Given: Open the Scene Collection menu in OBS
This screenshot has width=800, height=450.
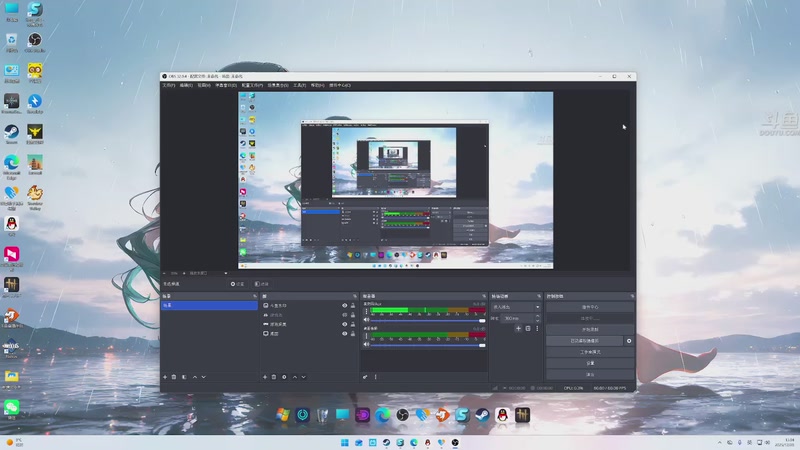Looking at the screenshot, I should [278, 85].
